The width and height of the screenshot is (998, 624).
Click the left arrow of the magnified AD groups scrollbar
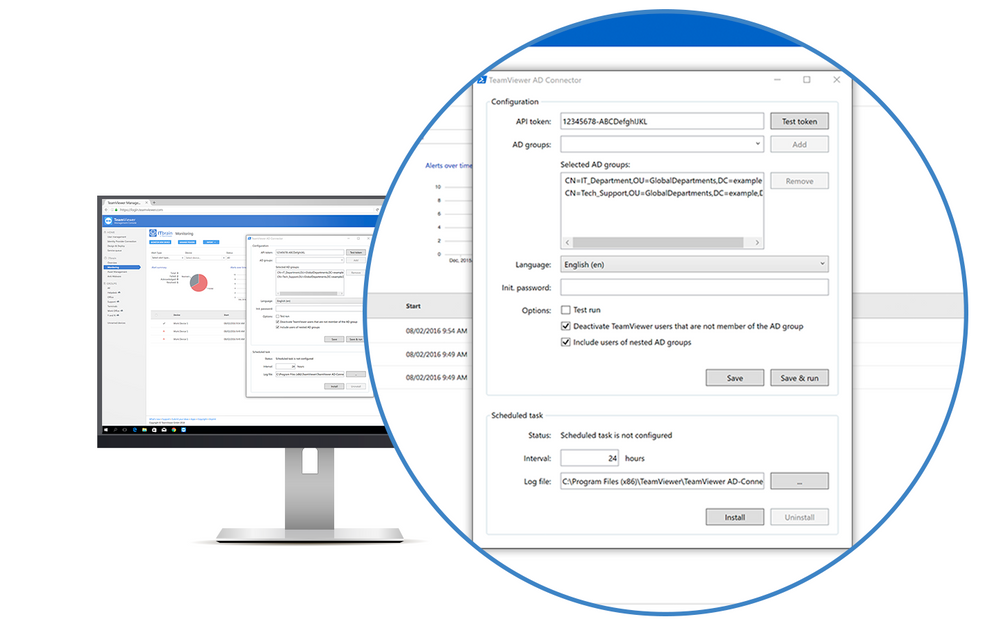[568, 243]
